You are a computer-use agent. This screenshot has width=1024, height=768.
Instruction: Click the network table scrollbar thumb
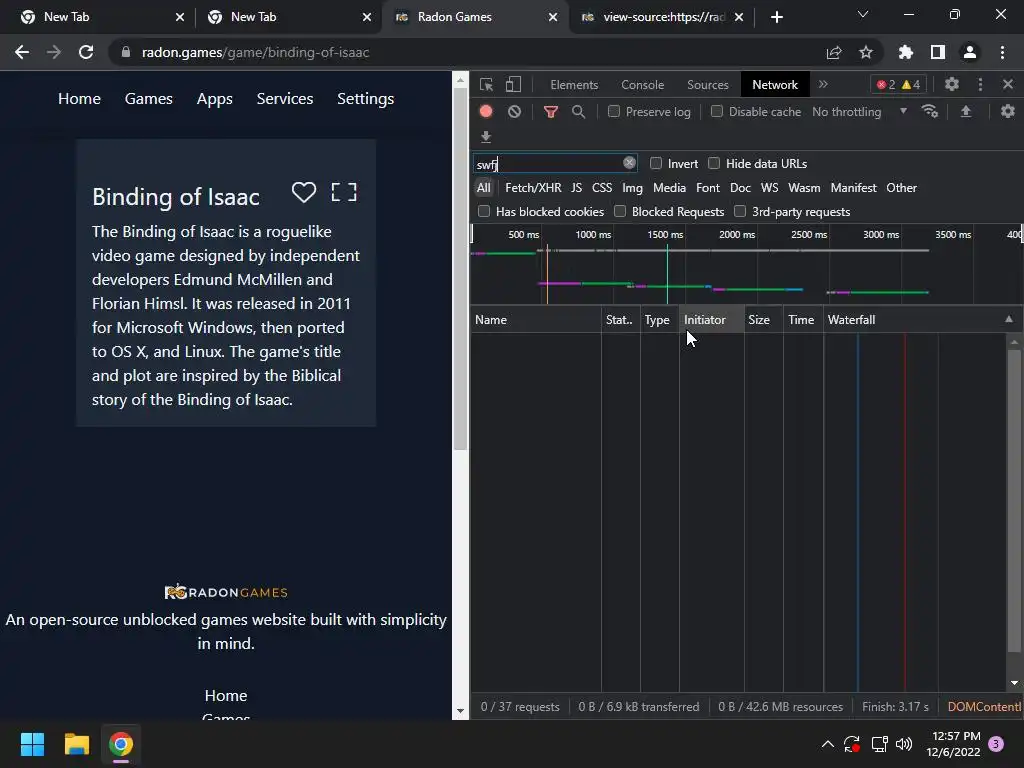point(1014,500)
